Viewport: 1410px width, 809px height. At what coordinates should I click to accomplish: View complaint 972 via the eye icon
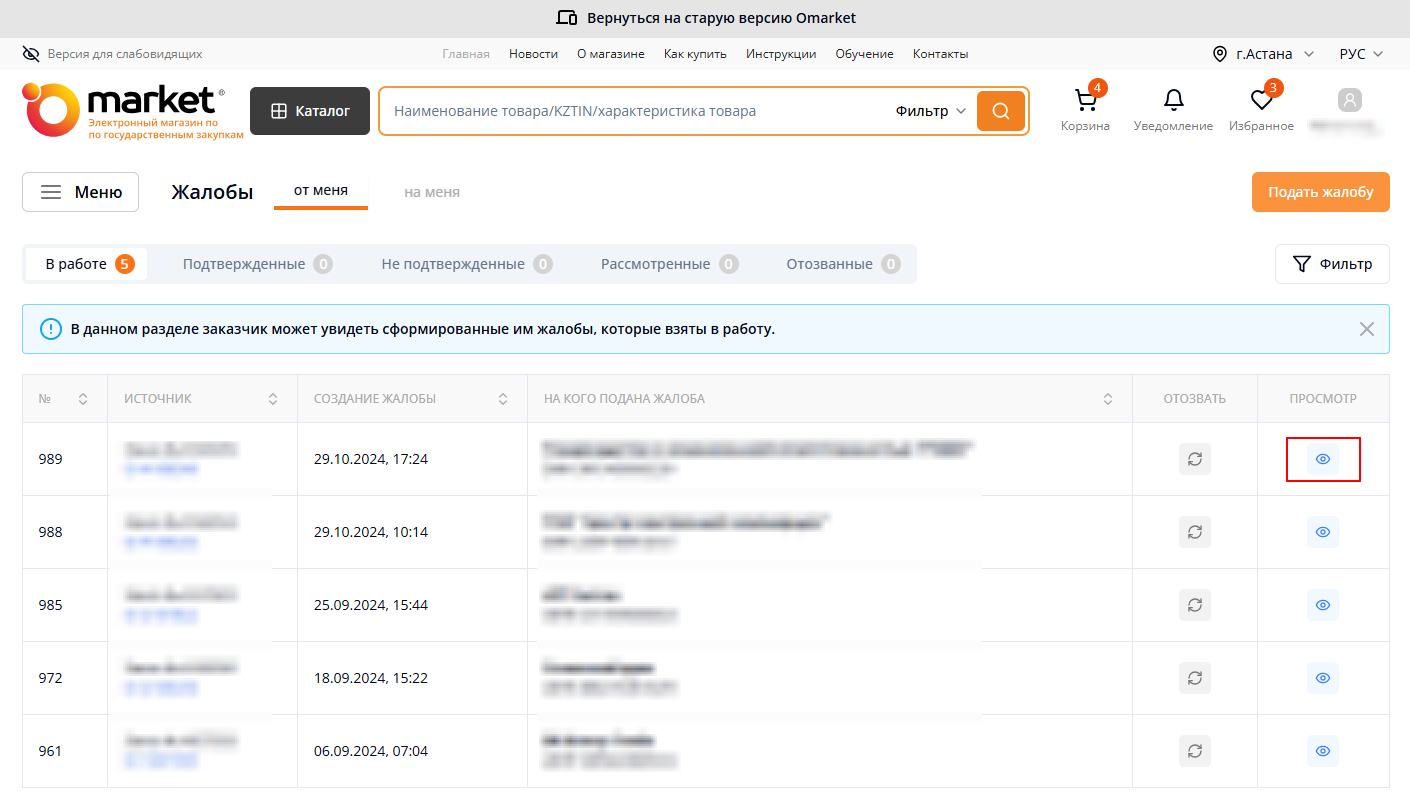1322,678
